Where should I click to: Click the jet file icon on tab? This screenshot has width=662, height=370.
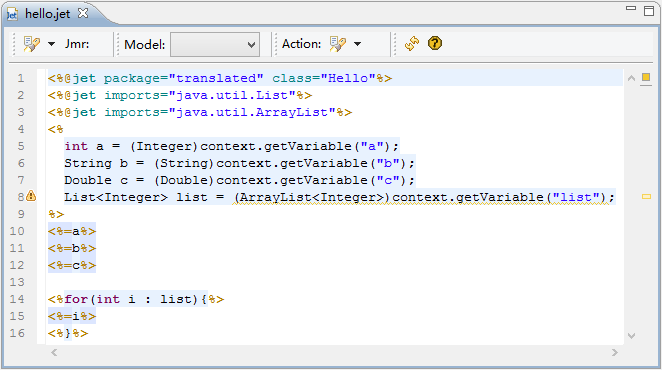click(x=12, y=14)
